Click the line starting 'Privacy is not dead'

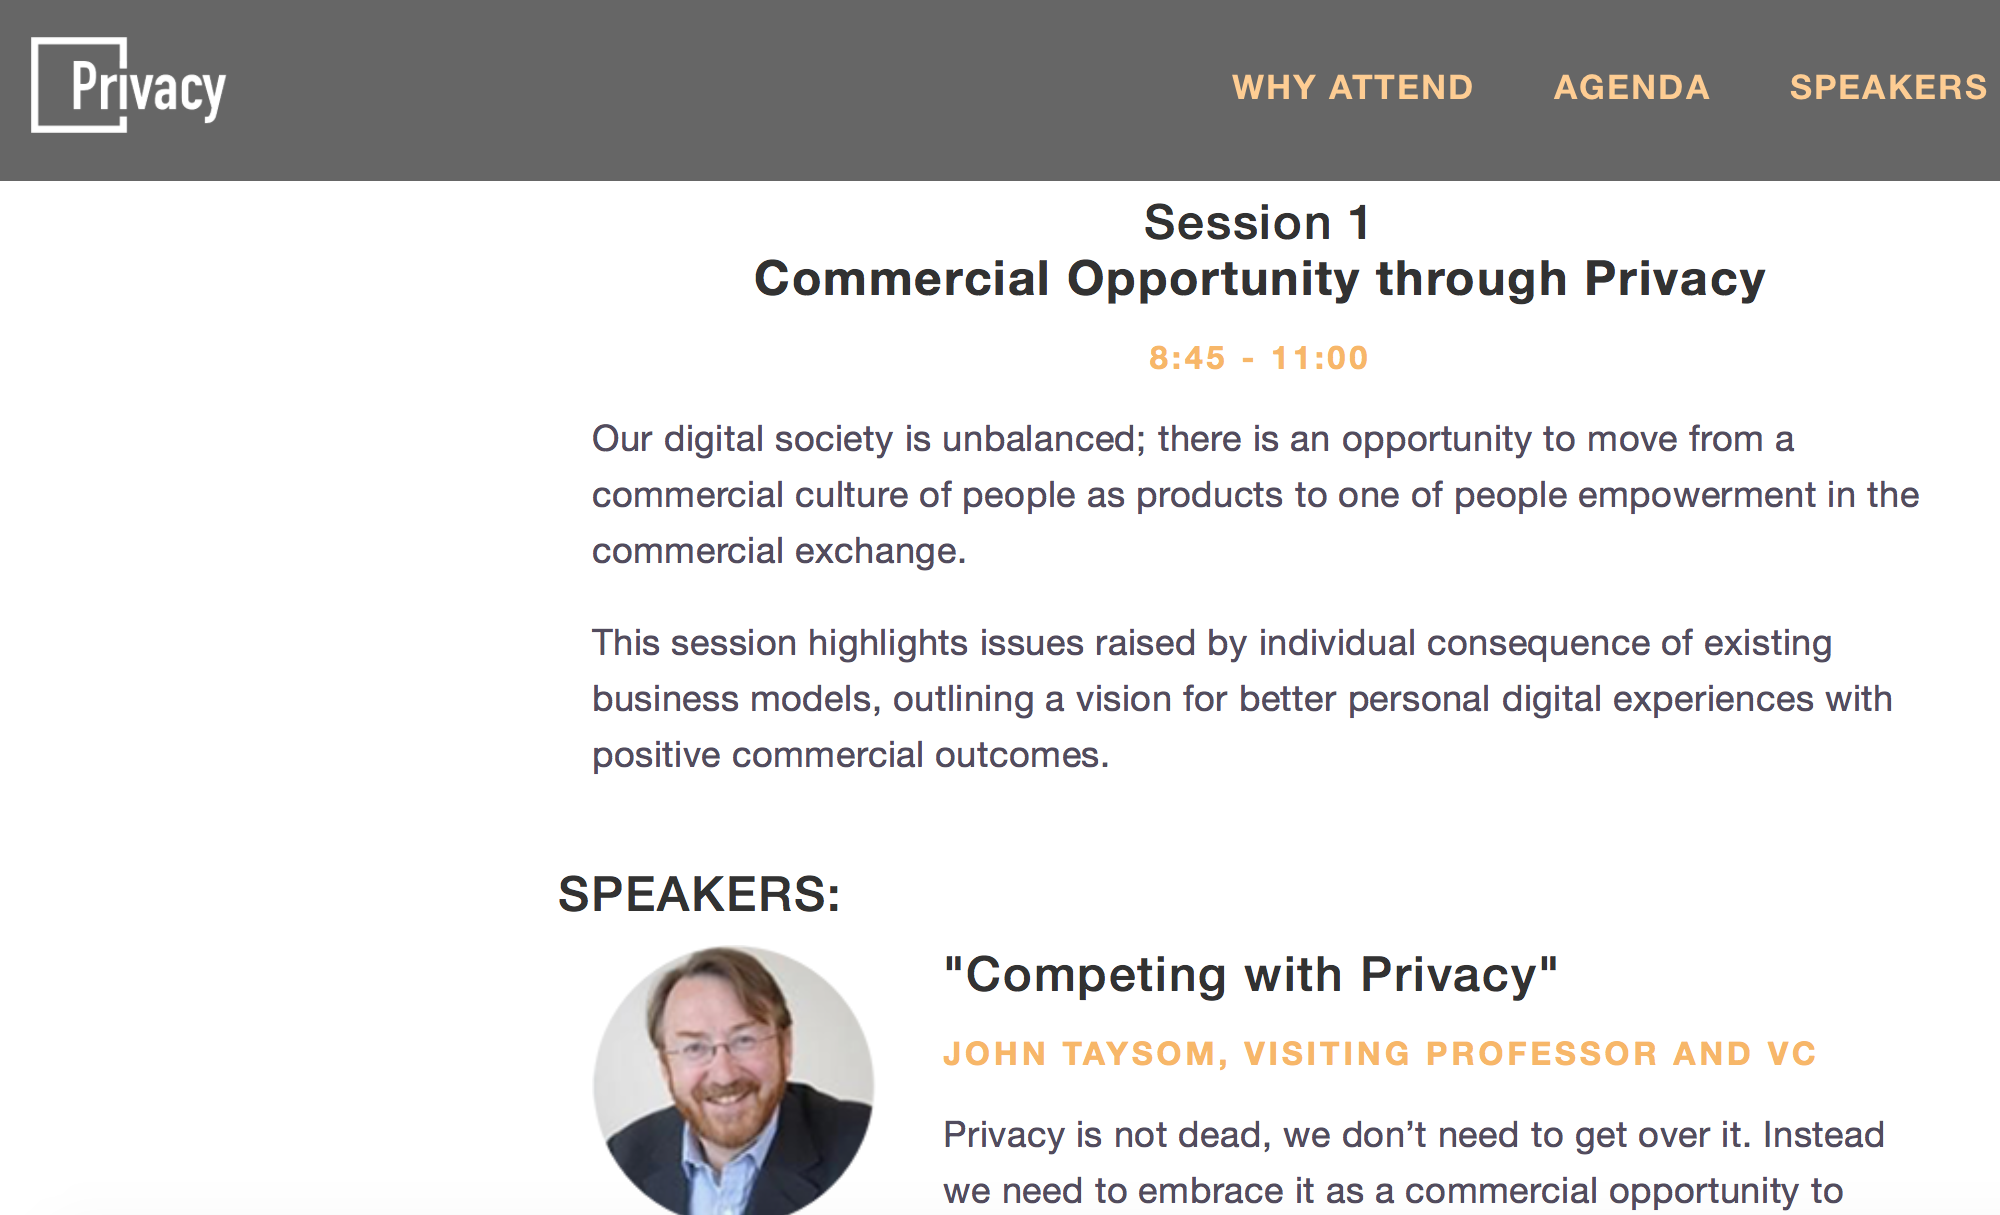tap(1413, 1135)
